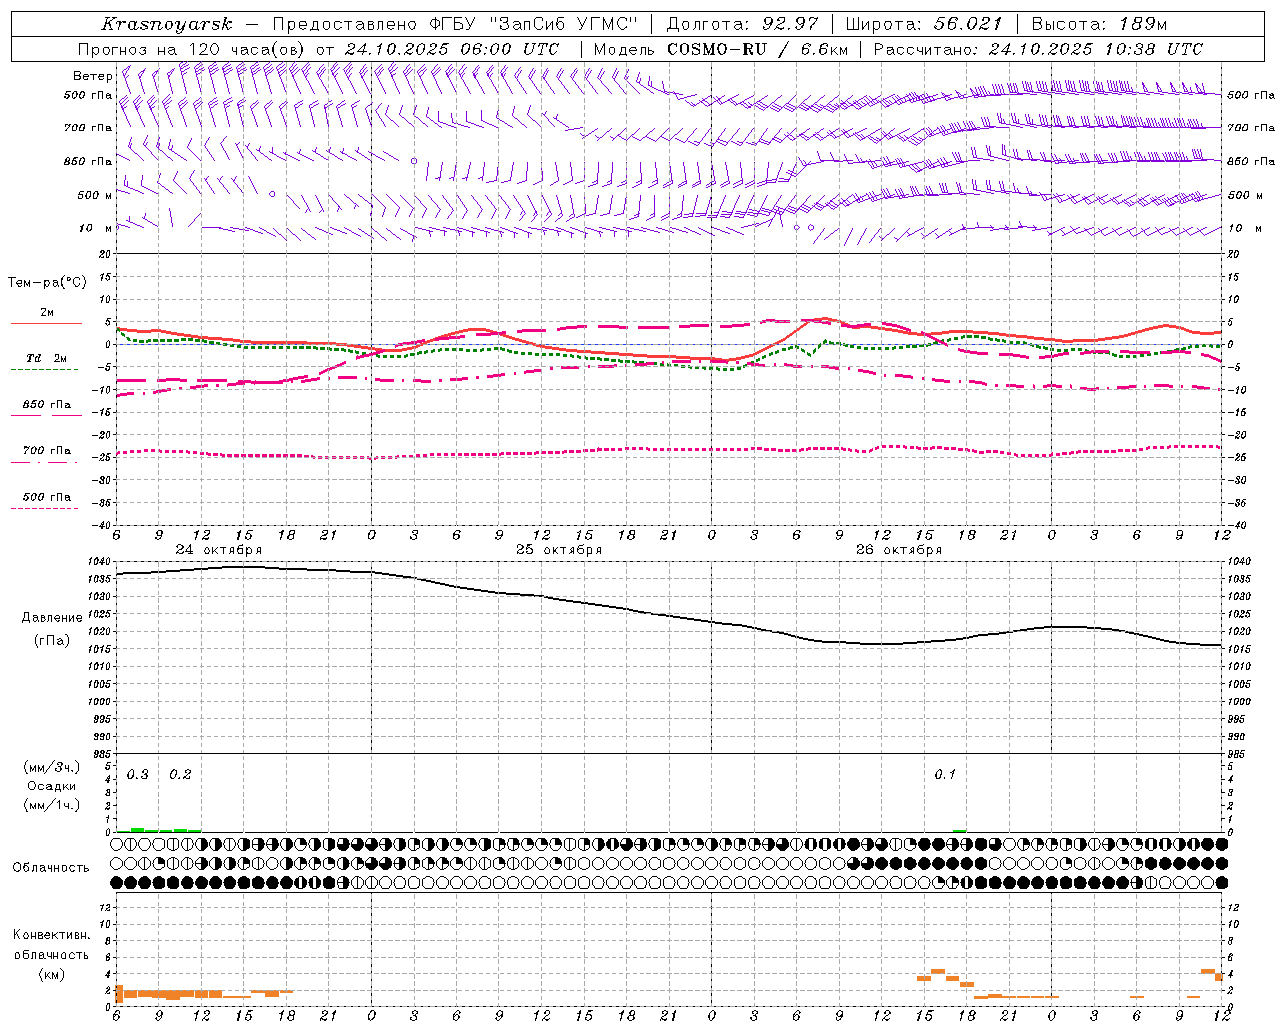The image size is (1280, 1024).
Task: Select the 'Модель COSMO-RU / 6.6км' text
Action: 721,49
